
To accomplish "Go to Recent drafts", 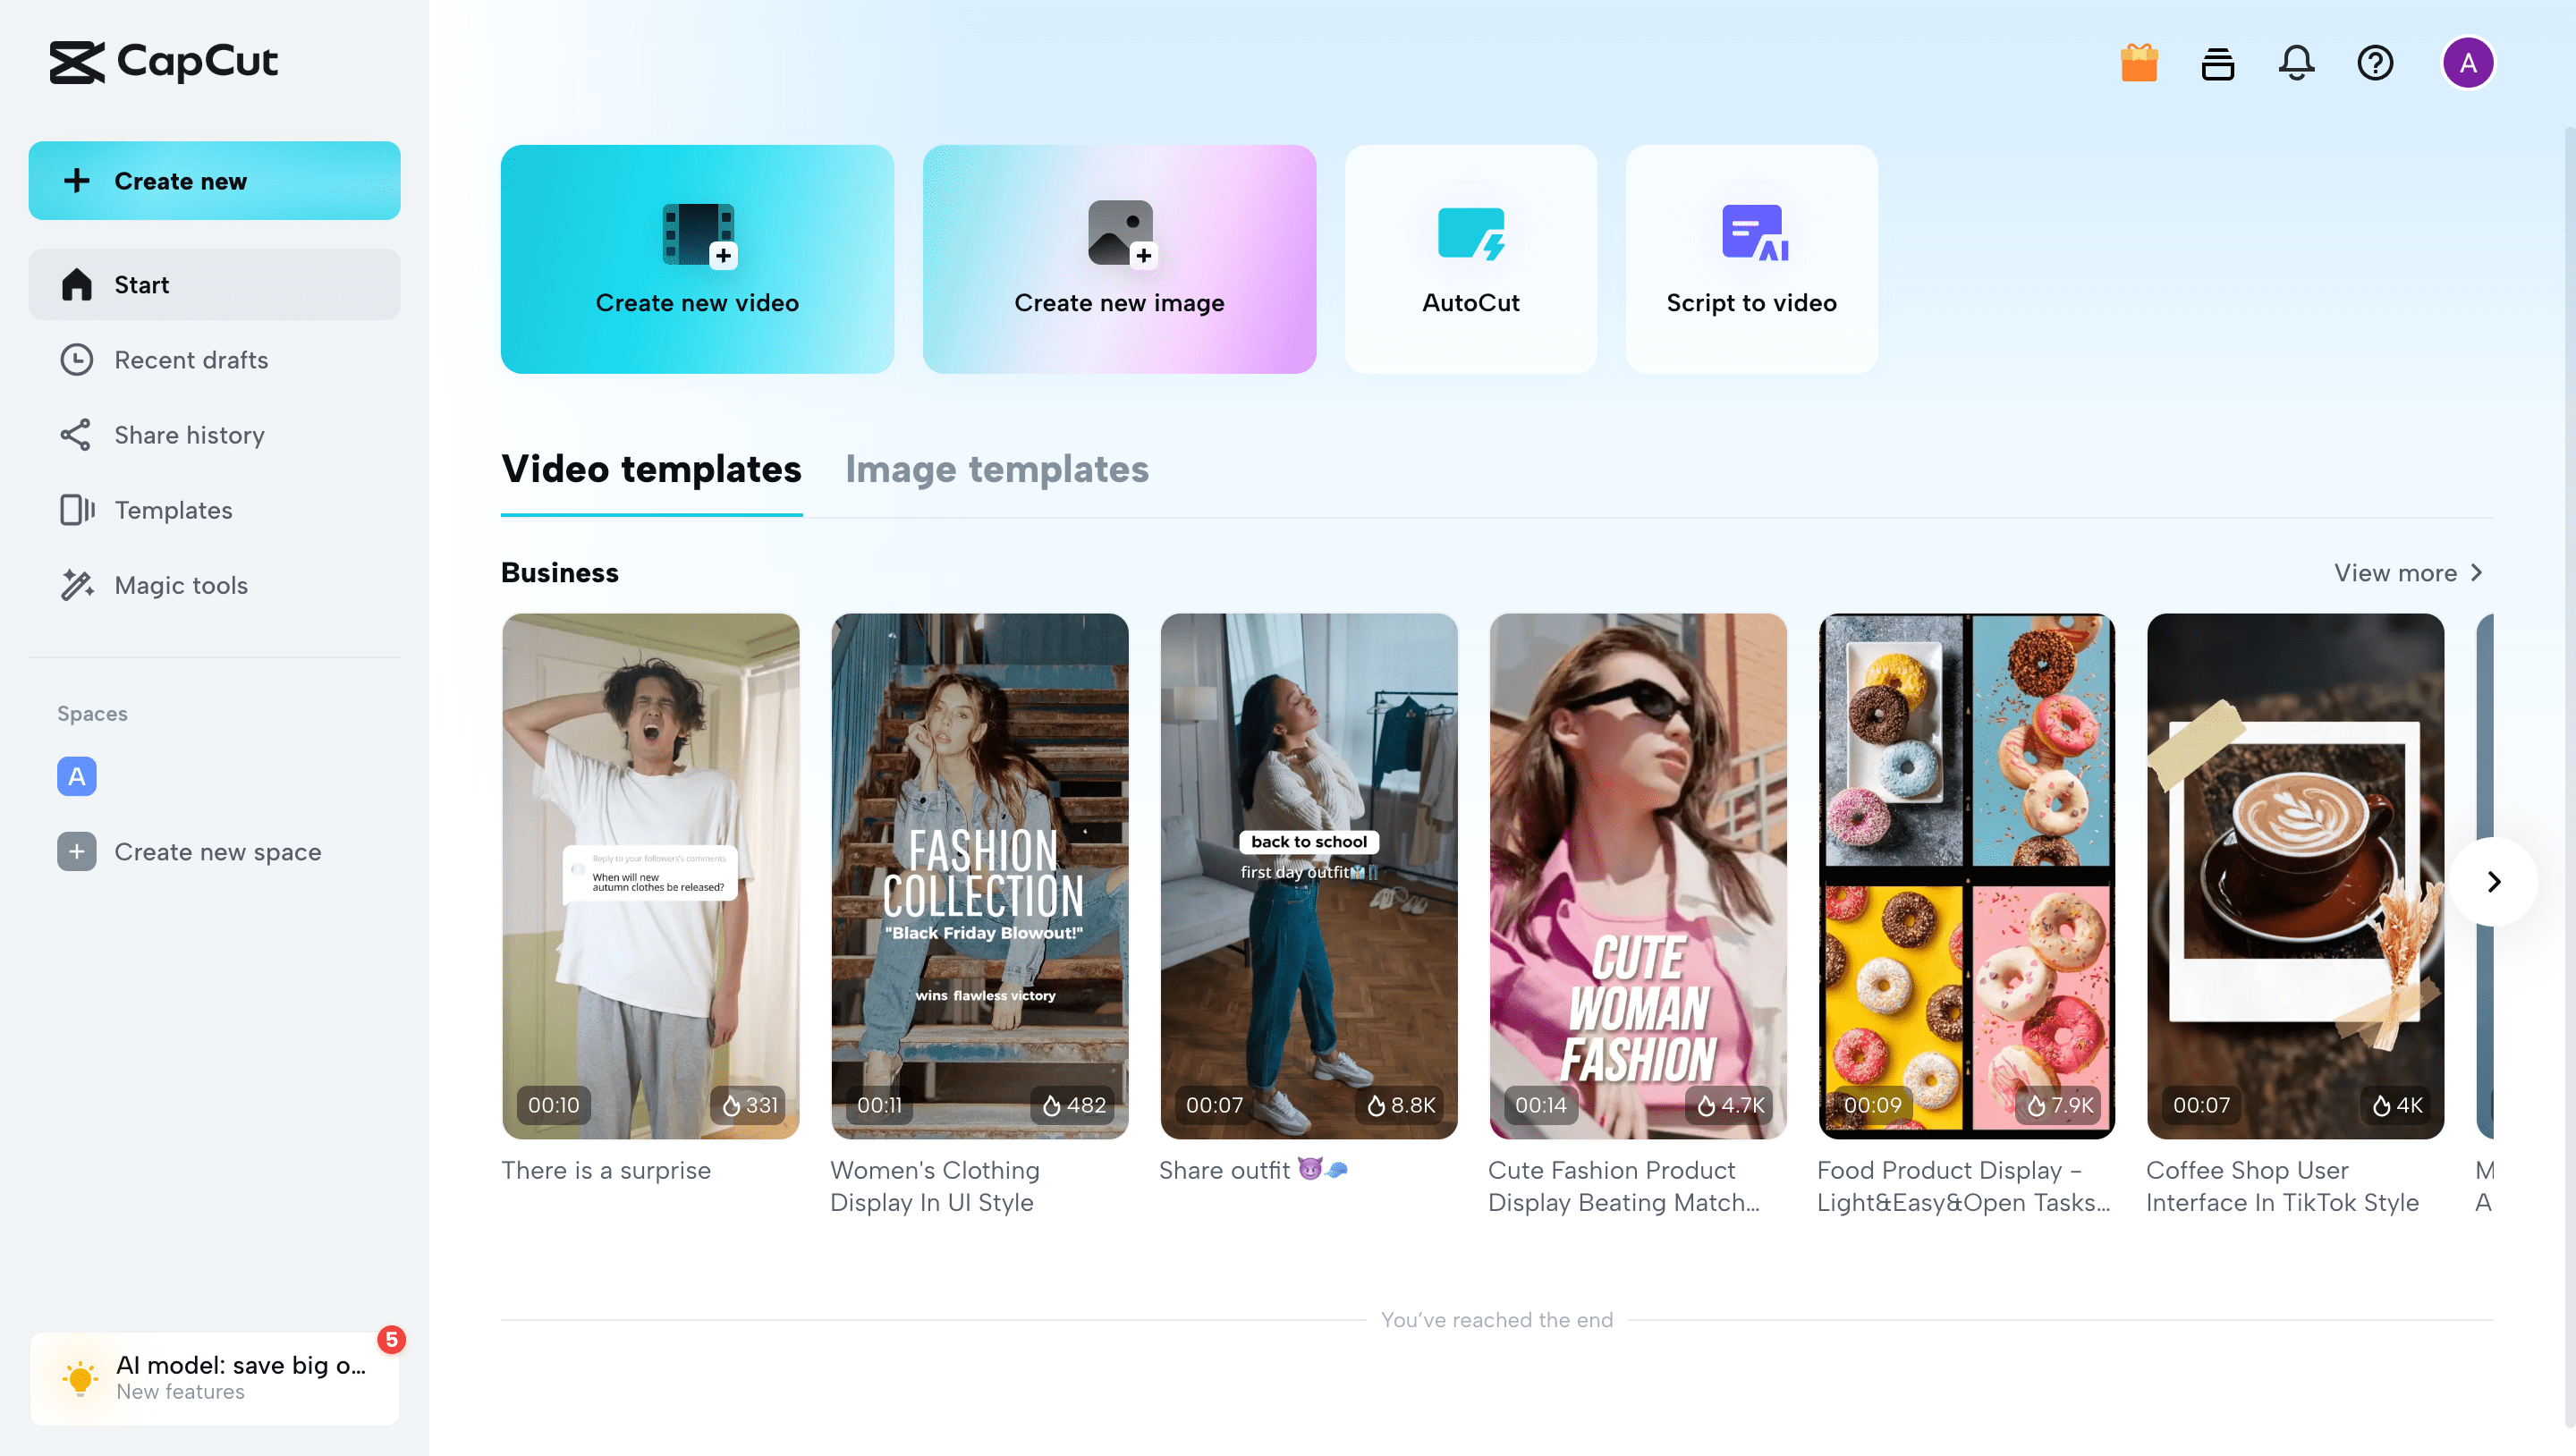I will point(191,360).
